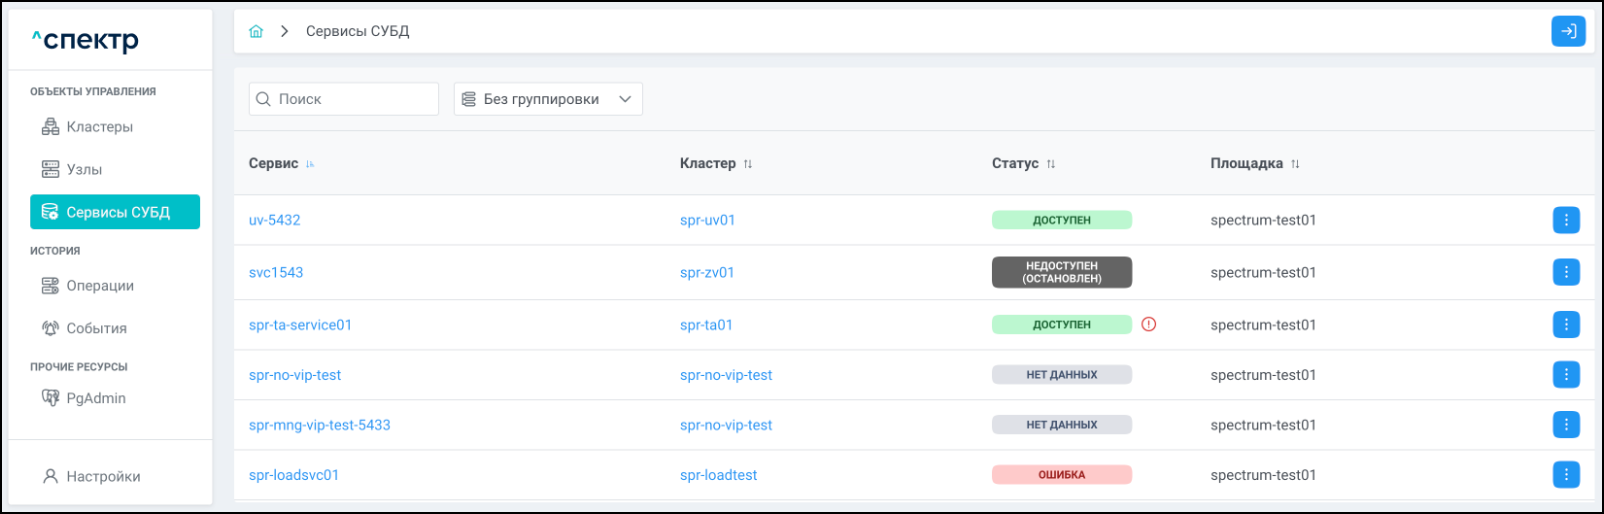Screen dimensions: 1604x514
Task: Sort table by Статус column
Action: (1051, 164)
